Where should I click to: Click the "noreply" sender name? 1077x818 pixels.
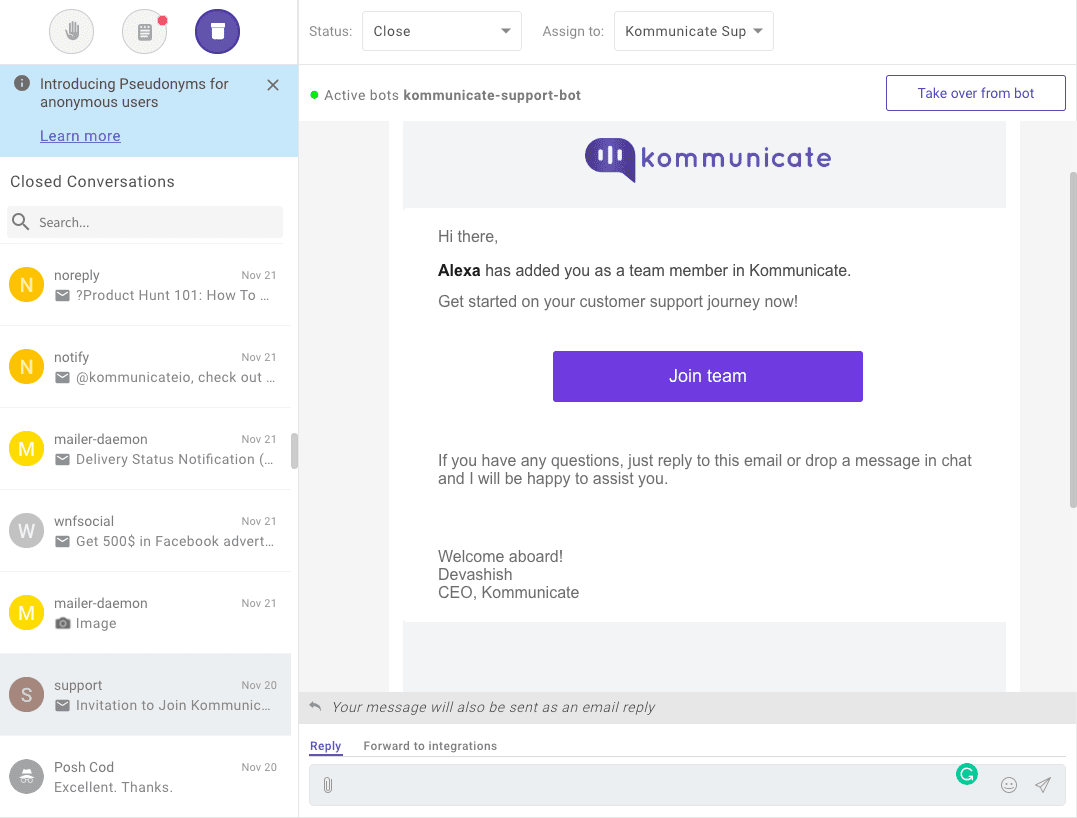click(77, 275)
